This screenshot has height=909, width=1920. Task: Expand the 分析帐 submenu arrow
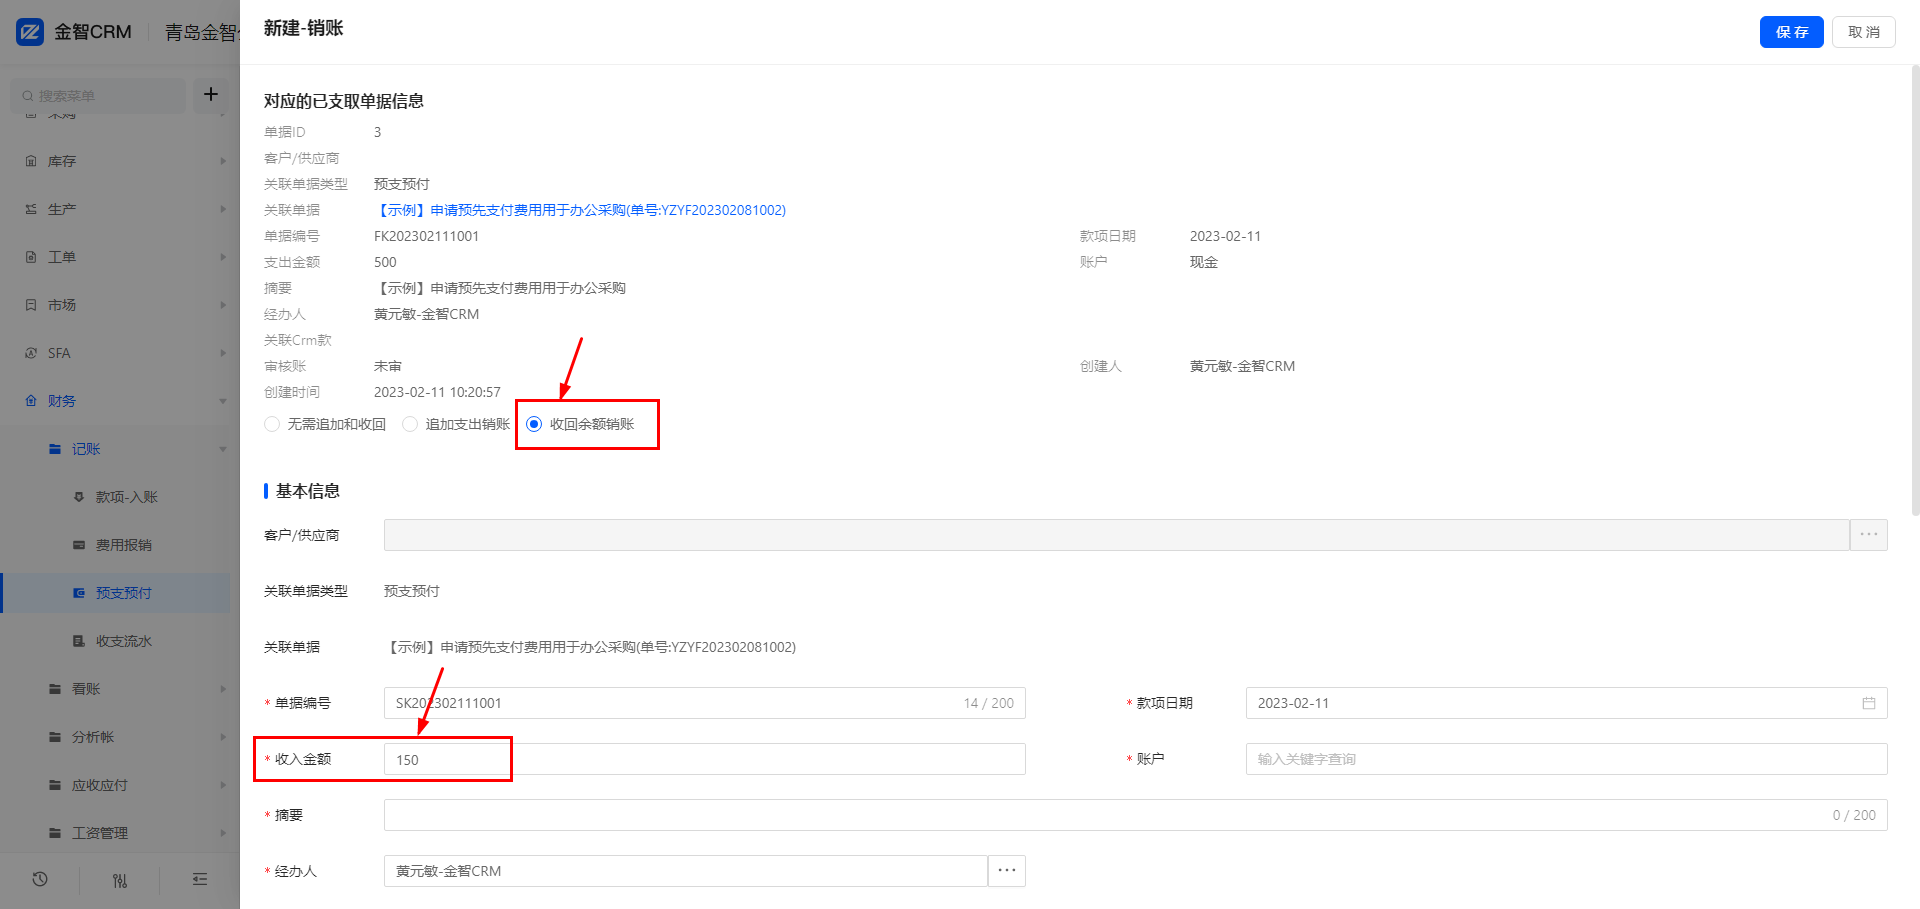tap(222, 737)
